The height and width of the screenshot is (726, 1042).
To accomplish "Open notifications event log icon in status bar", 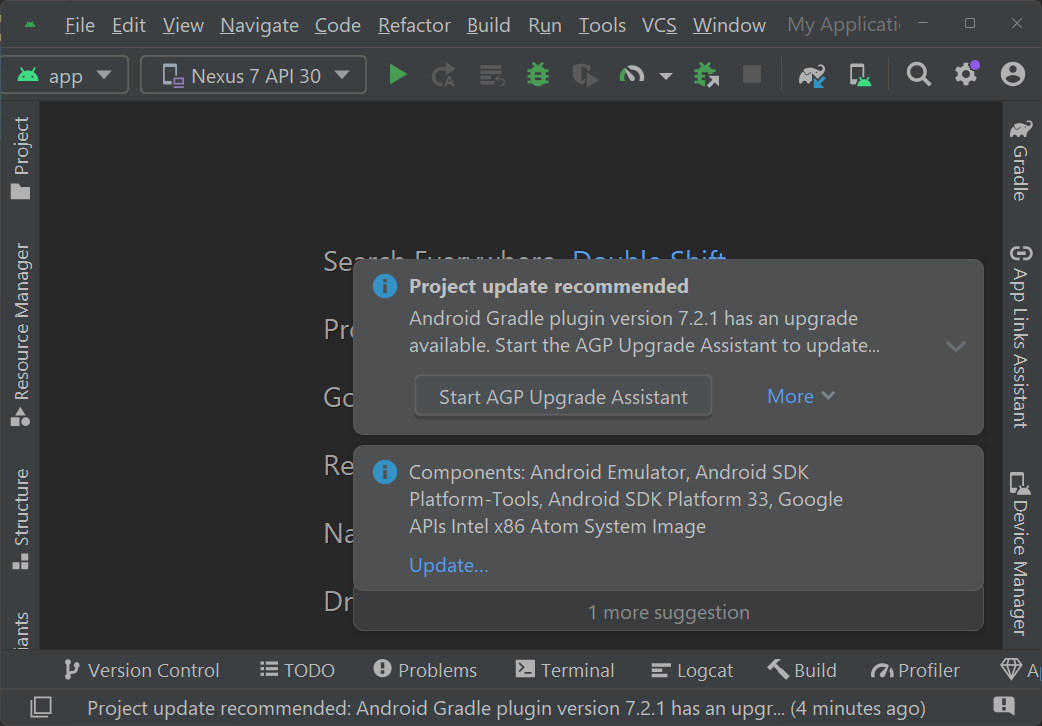I will point(1003,706).
